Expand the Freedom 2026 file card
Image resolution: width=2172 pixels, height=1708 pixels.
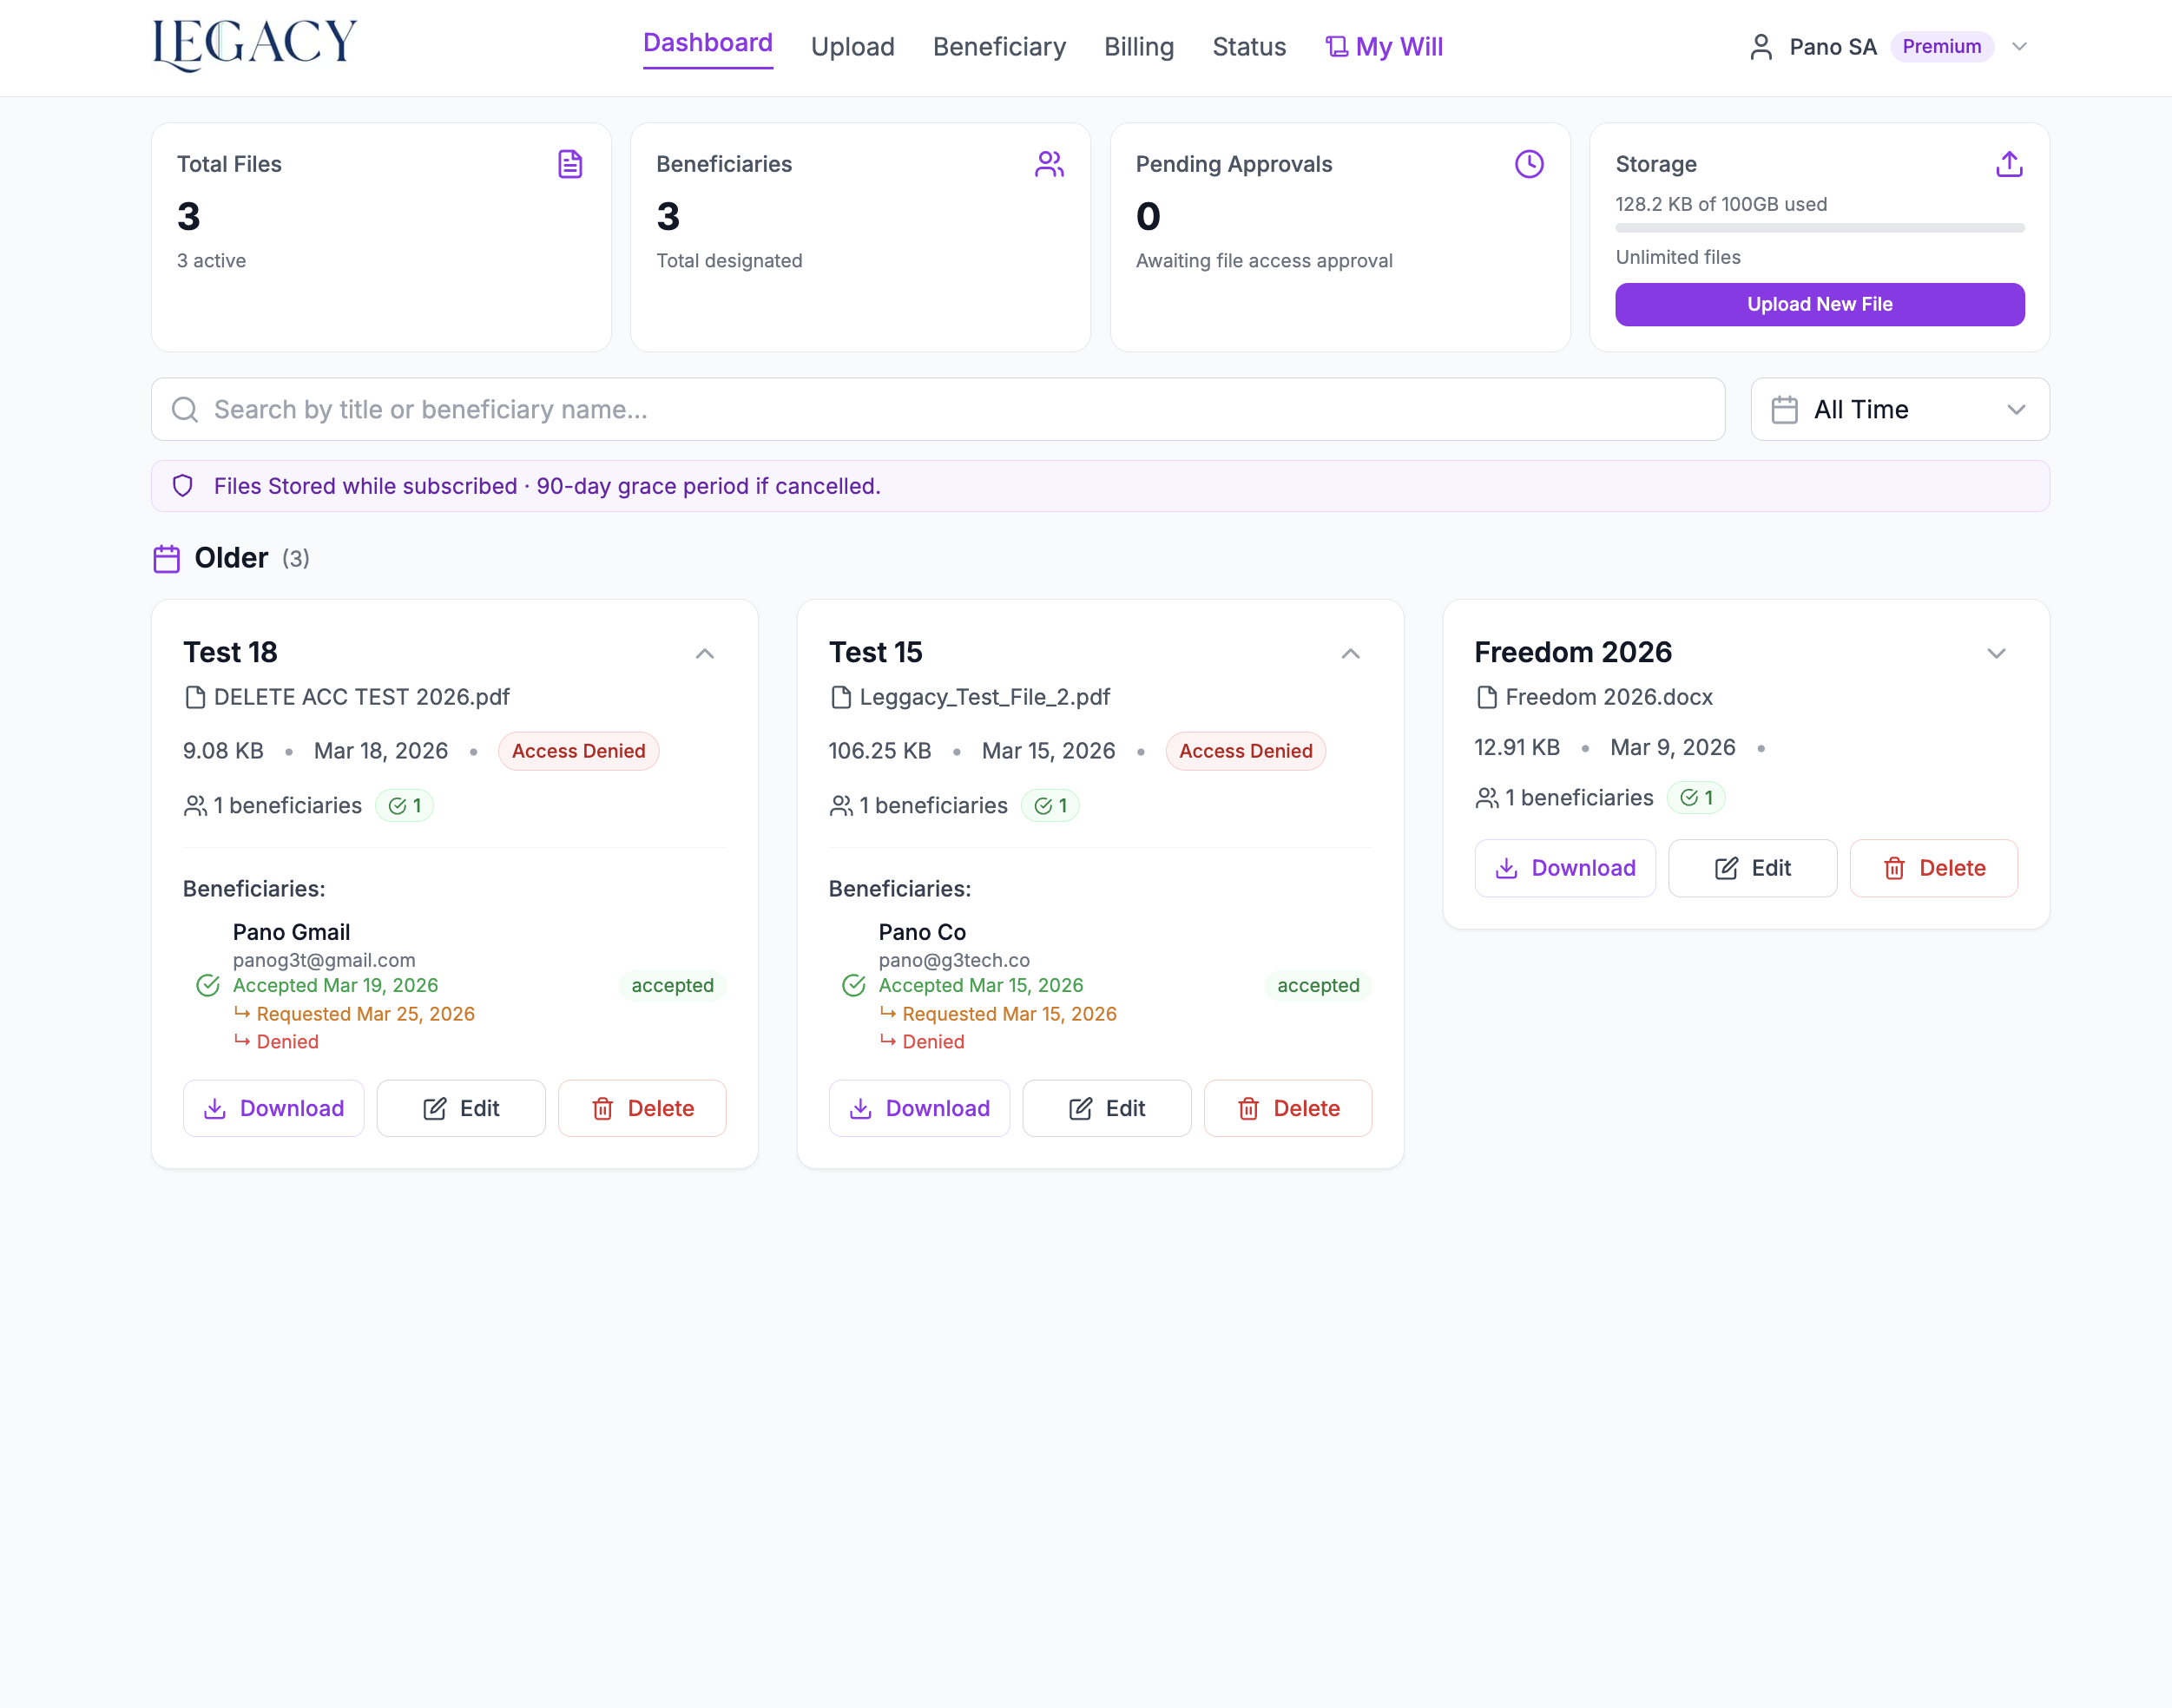click(1996, 654)
